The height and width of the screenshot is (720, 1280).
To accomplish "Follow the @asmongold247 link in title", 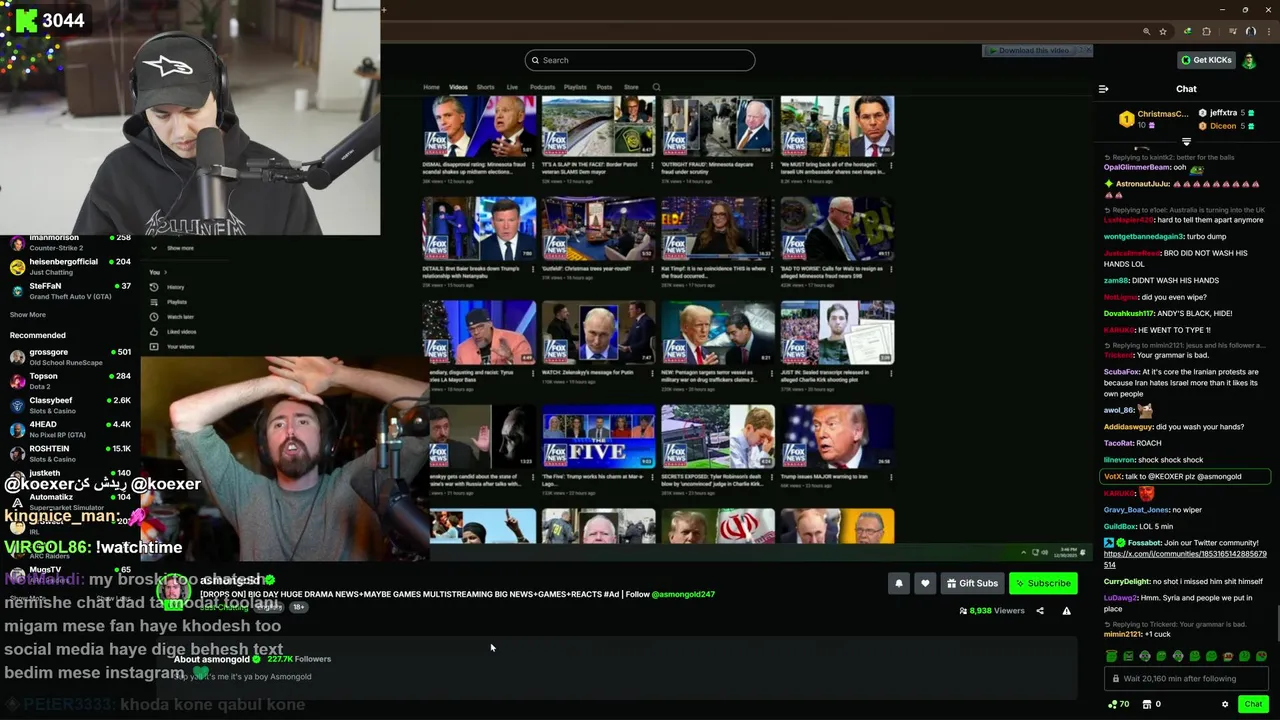I will (x=683, y=594).
